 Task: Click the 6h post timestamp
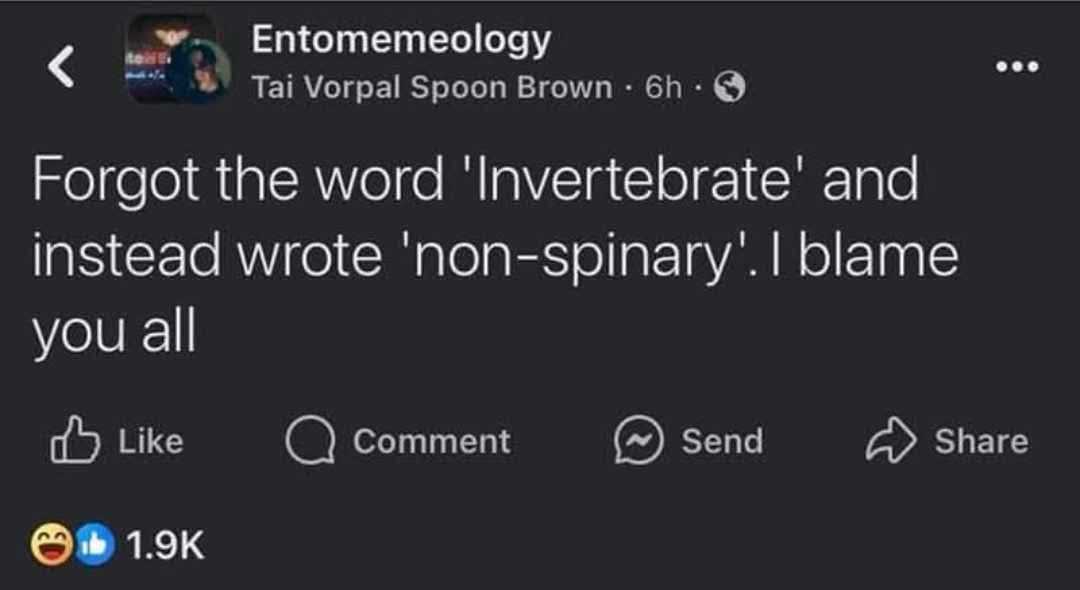pyautogui.click(x=662, y=88)
